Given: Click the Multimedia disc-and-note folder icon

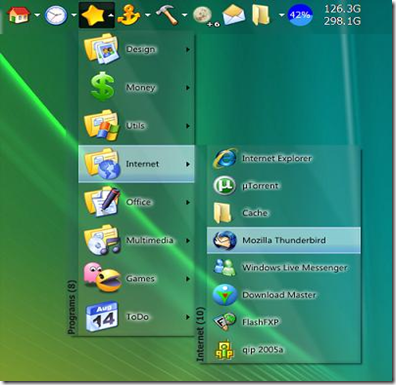Looking at the screenshot, I should (x=102, y=240).
